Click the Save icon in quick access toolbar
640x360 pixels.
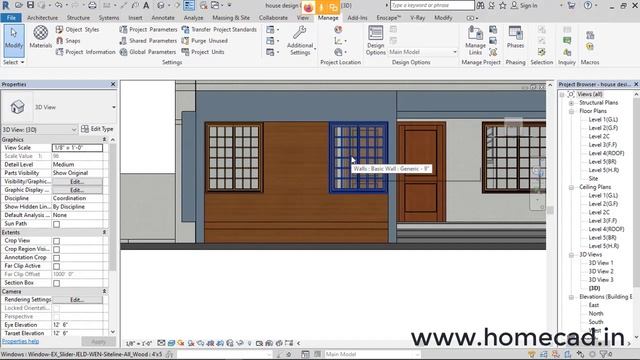coord(31,5)
